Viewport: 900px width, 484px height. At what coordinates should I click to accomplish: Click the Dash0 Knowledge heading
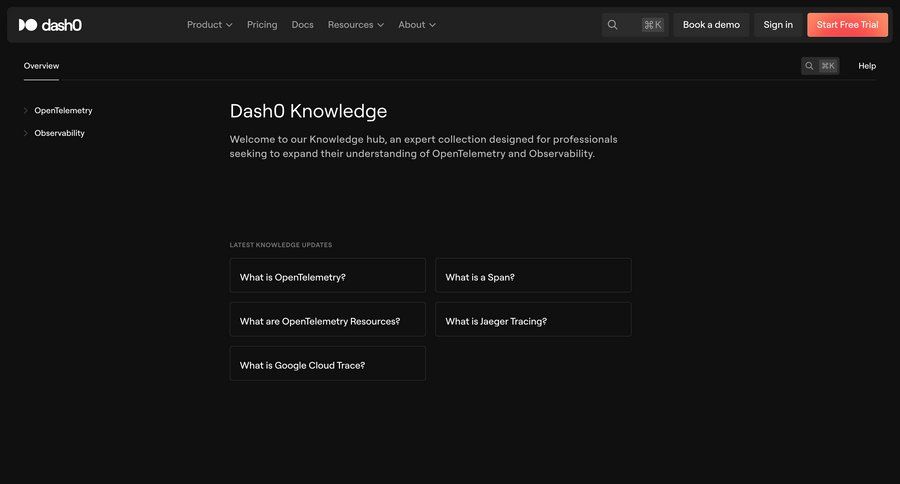[308, 111]
